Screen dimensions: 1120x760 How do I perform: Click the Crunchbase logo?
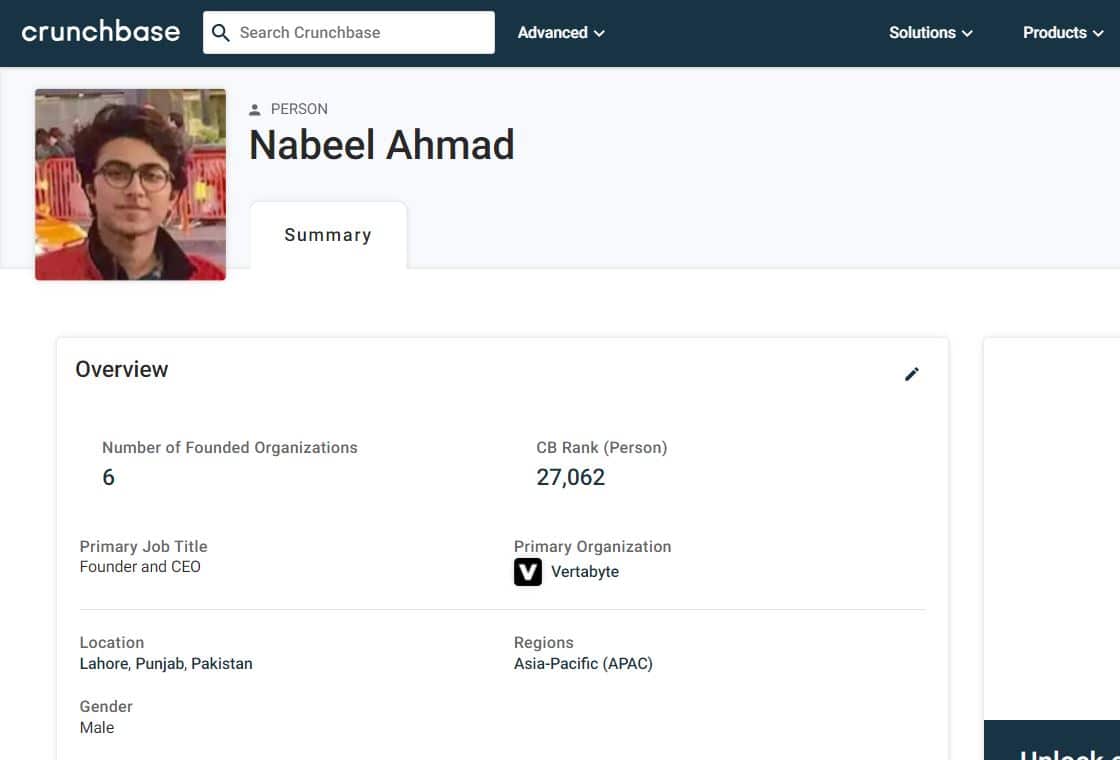point(101,32)
